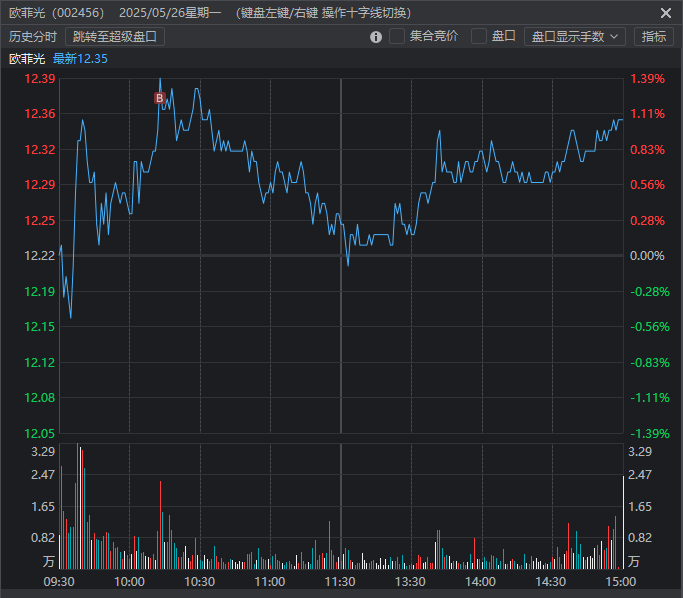Click 跳转至超级盘口 button
Viewport: 683px width, 598px height.
click(x=115, y=36)
